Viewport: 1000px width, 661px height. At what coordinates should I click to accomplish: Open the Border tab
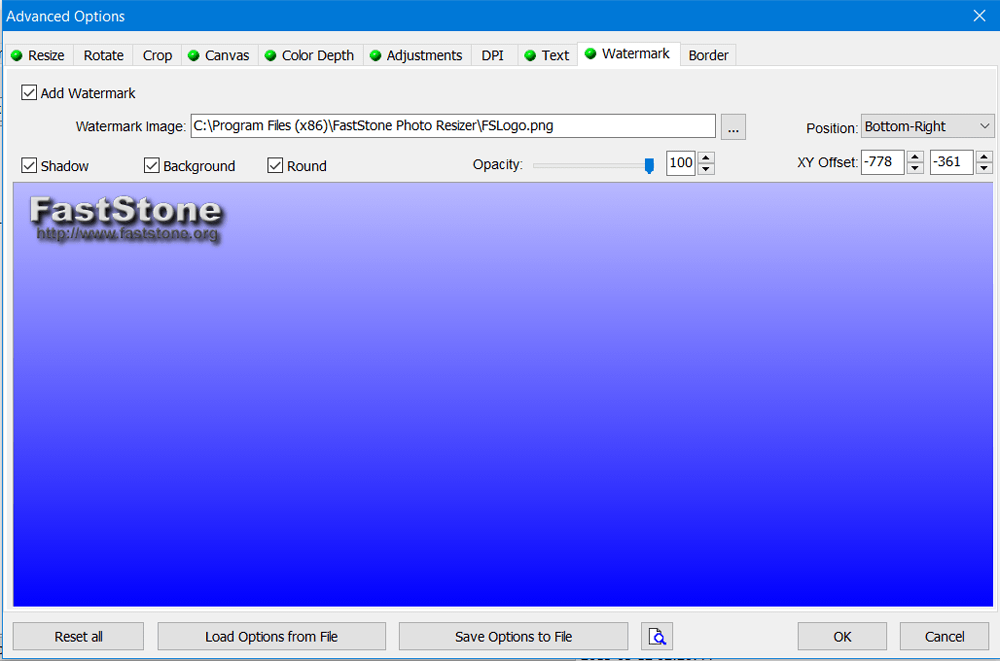pyautogui.click(x=708, y=56)
